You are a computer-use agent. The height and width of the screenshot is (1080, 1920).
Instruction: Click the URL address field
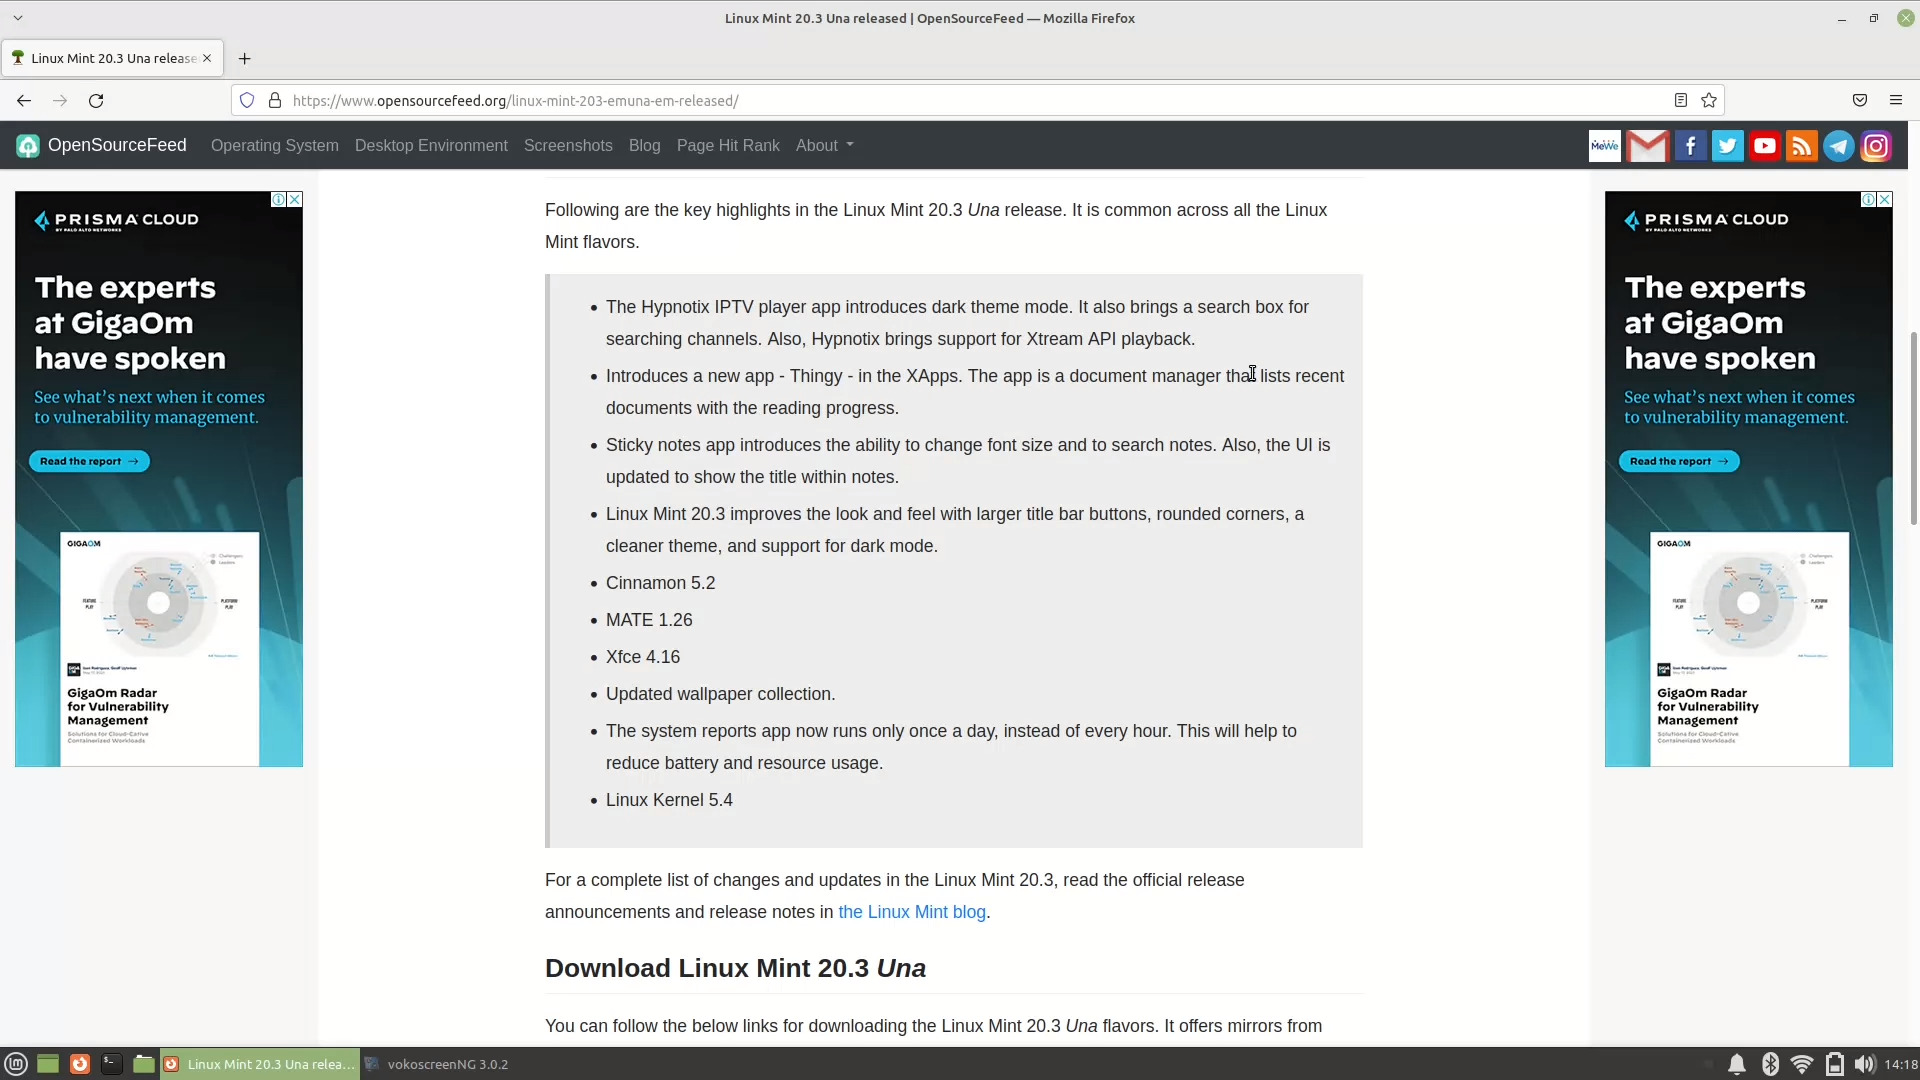pos(975,100)
